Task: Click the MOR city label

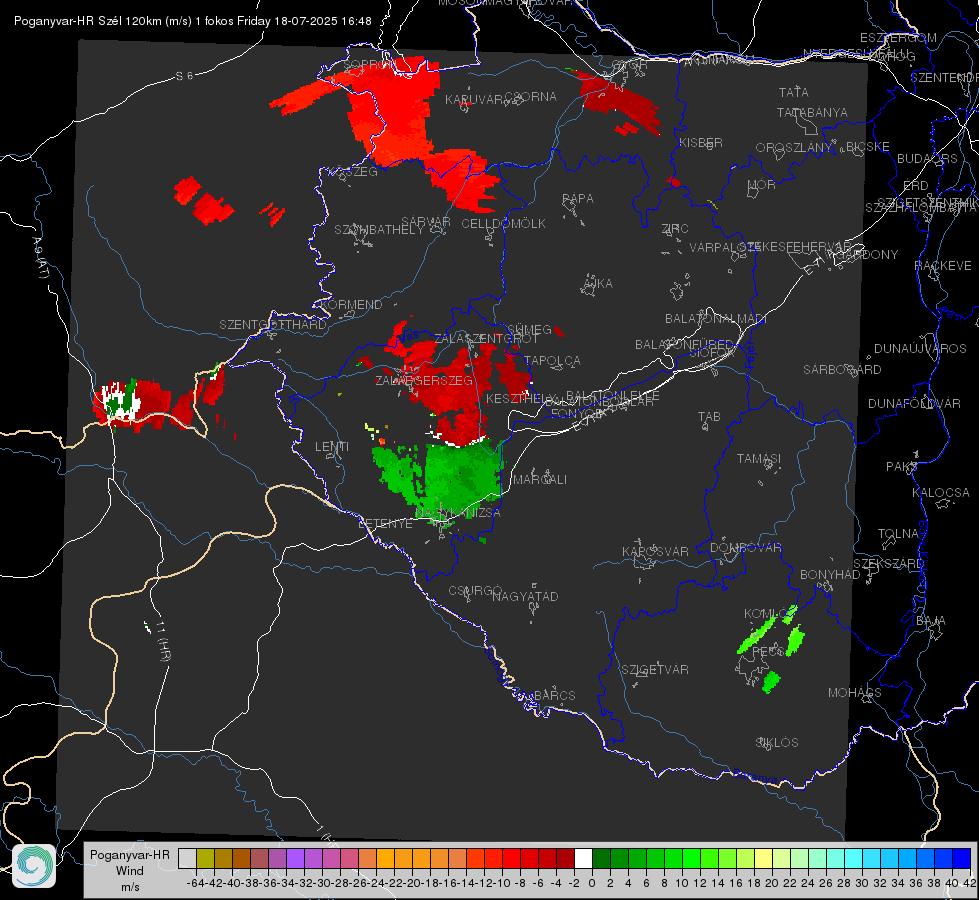Action: [762, 185]
